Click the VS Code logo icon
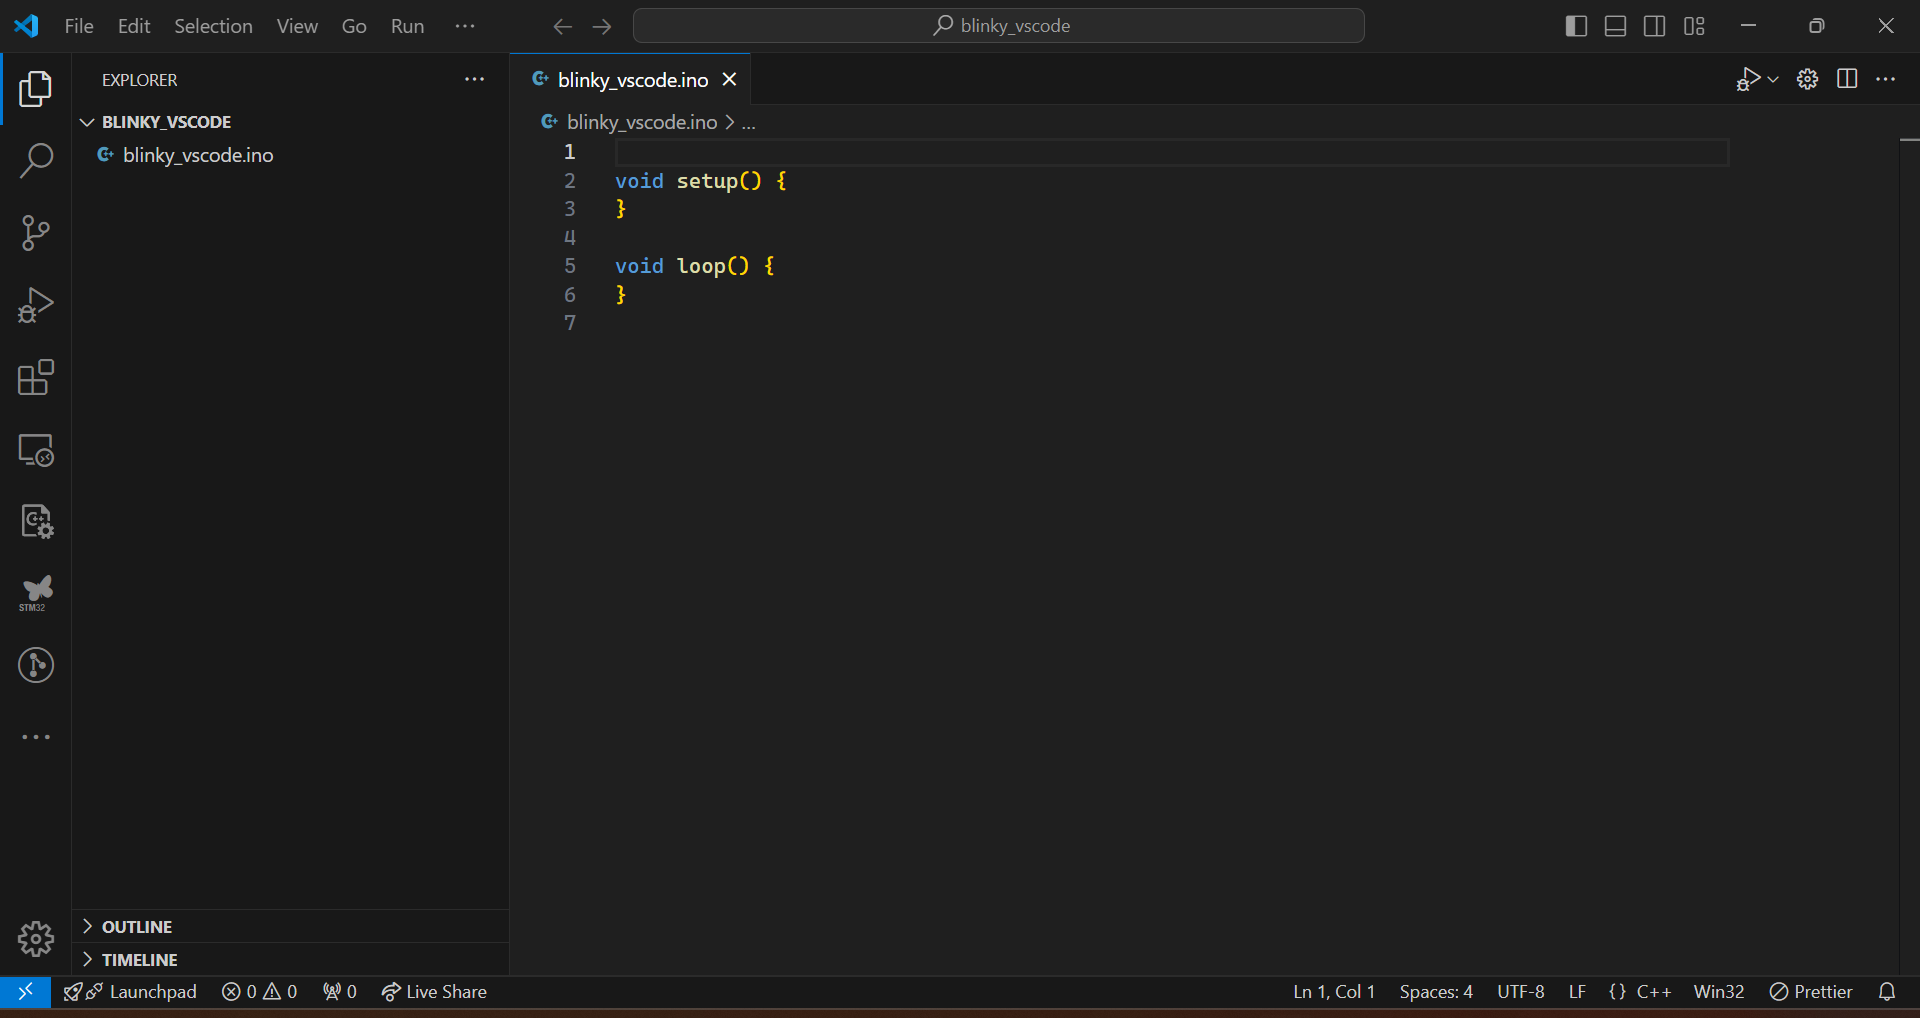The width and height of the screenshot is (1920, 1018). [27, 26]
